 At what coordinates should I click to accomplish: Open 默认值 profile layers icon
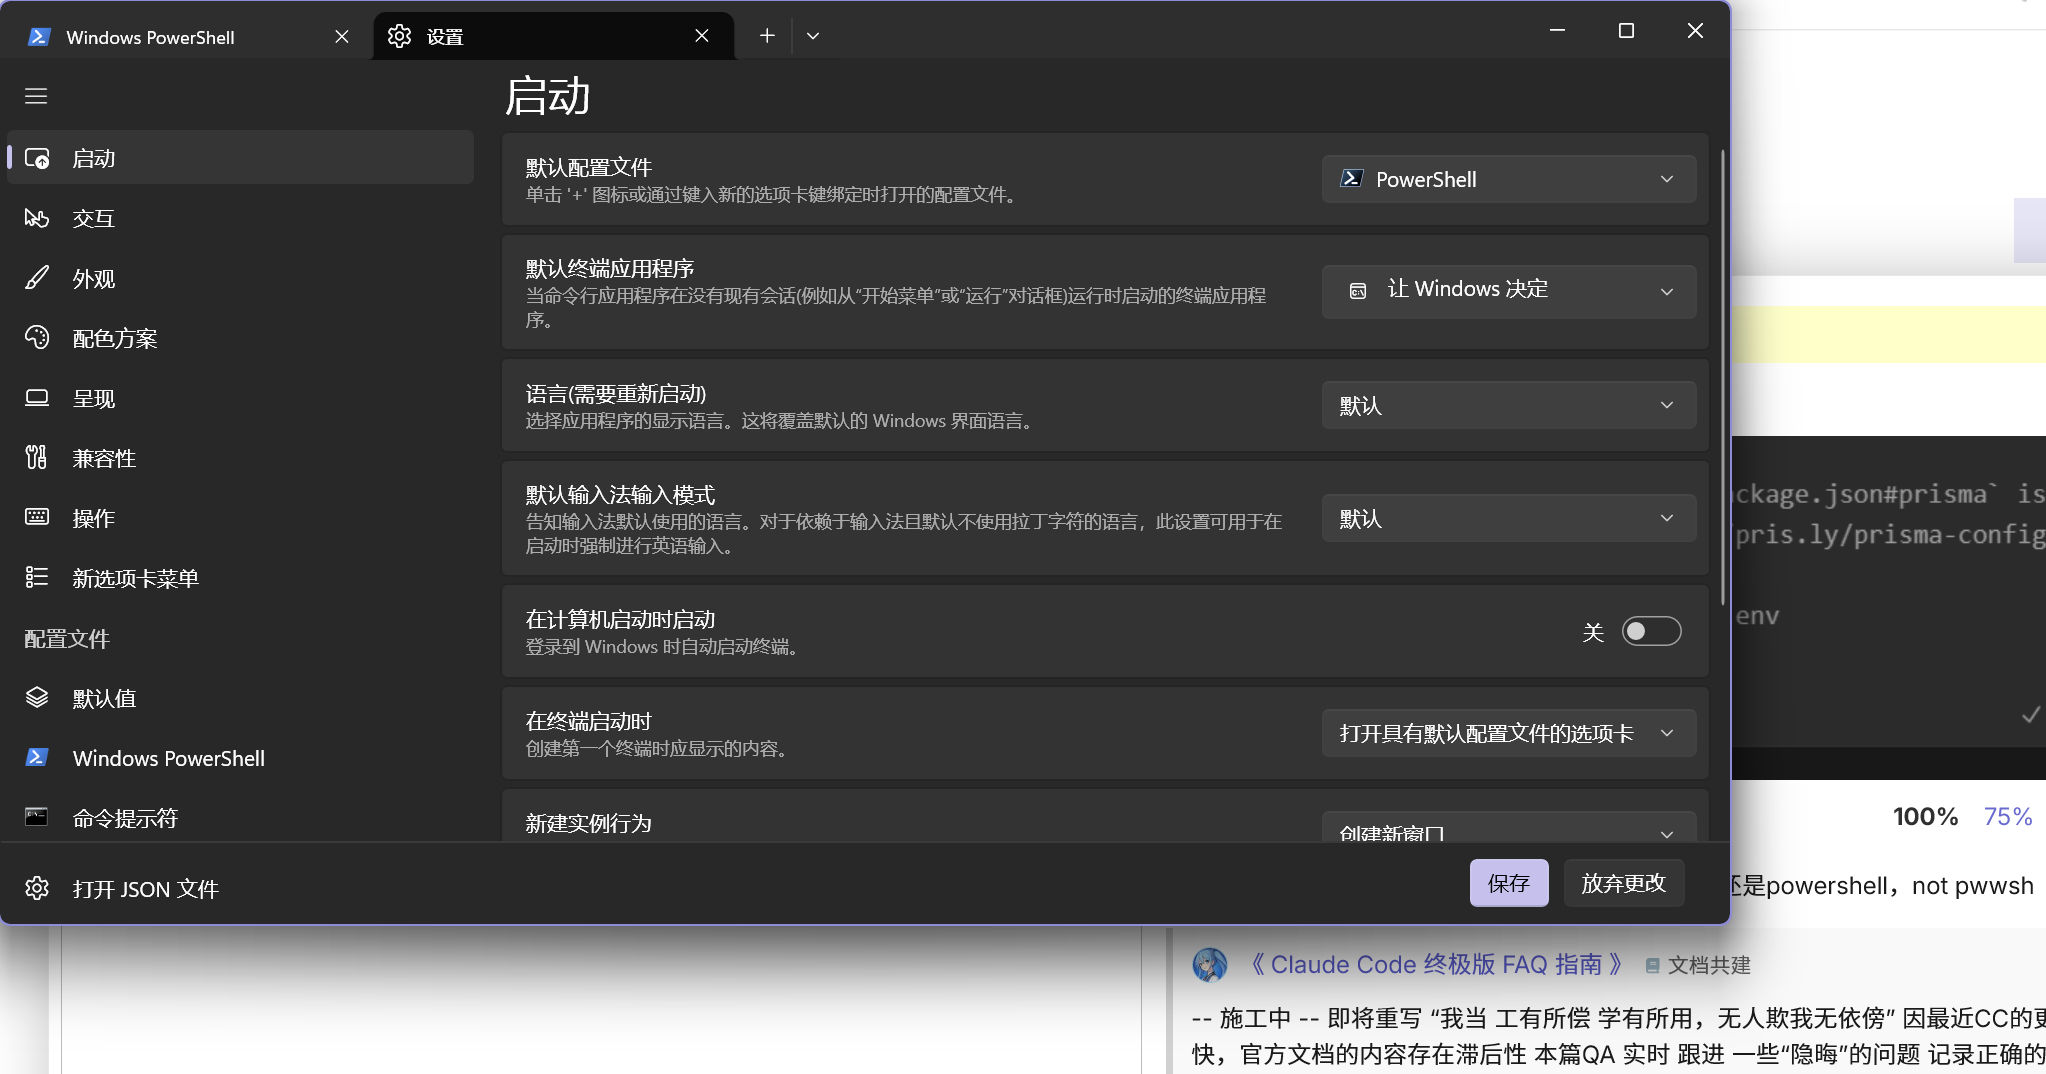point(37,697)
